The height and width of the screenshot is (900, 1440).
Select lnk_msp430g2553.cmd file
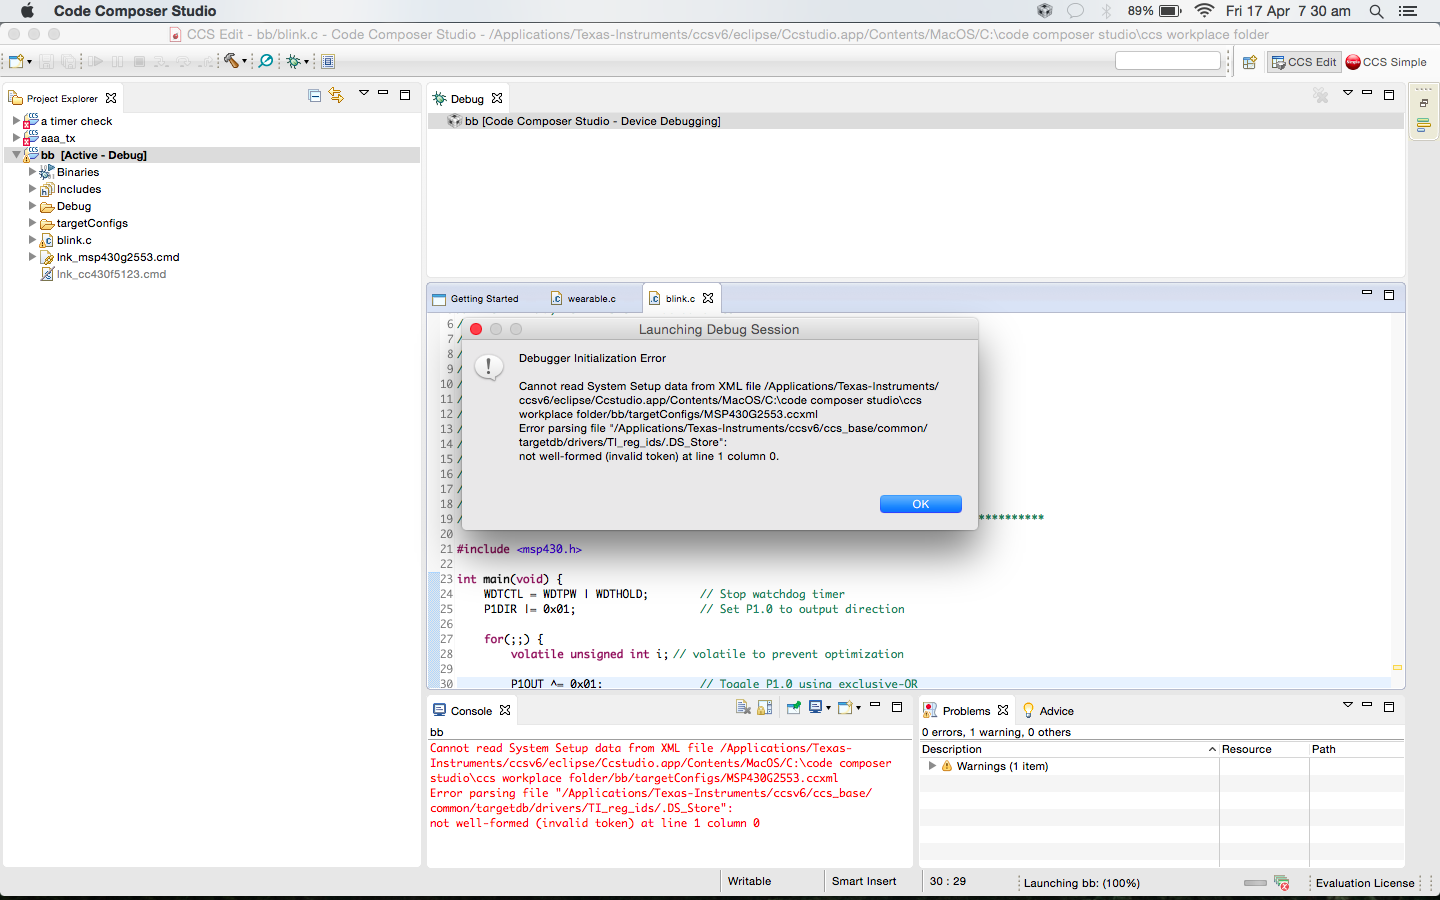[x=118, y=257]
